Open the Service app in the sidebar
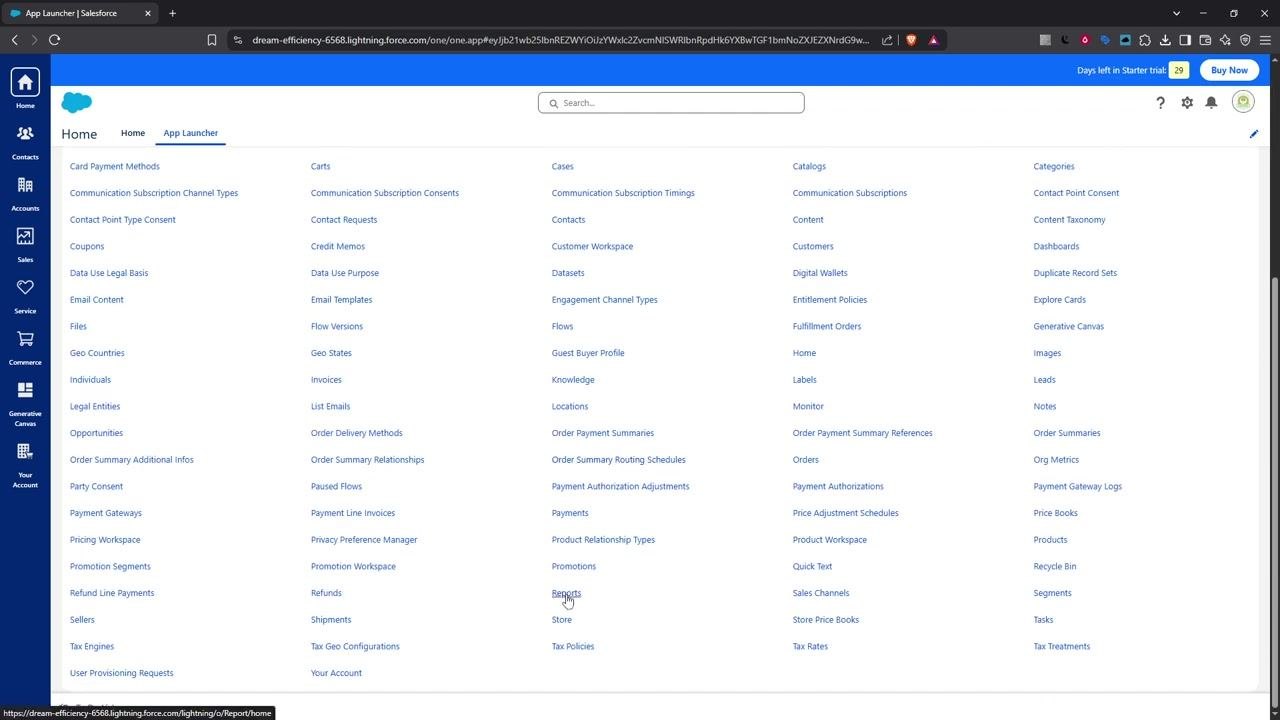1280x720 pixels. click(25, 296)
